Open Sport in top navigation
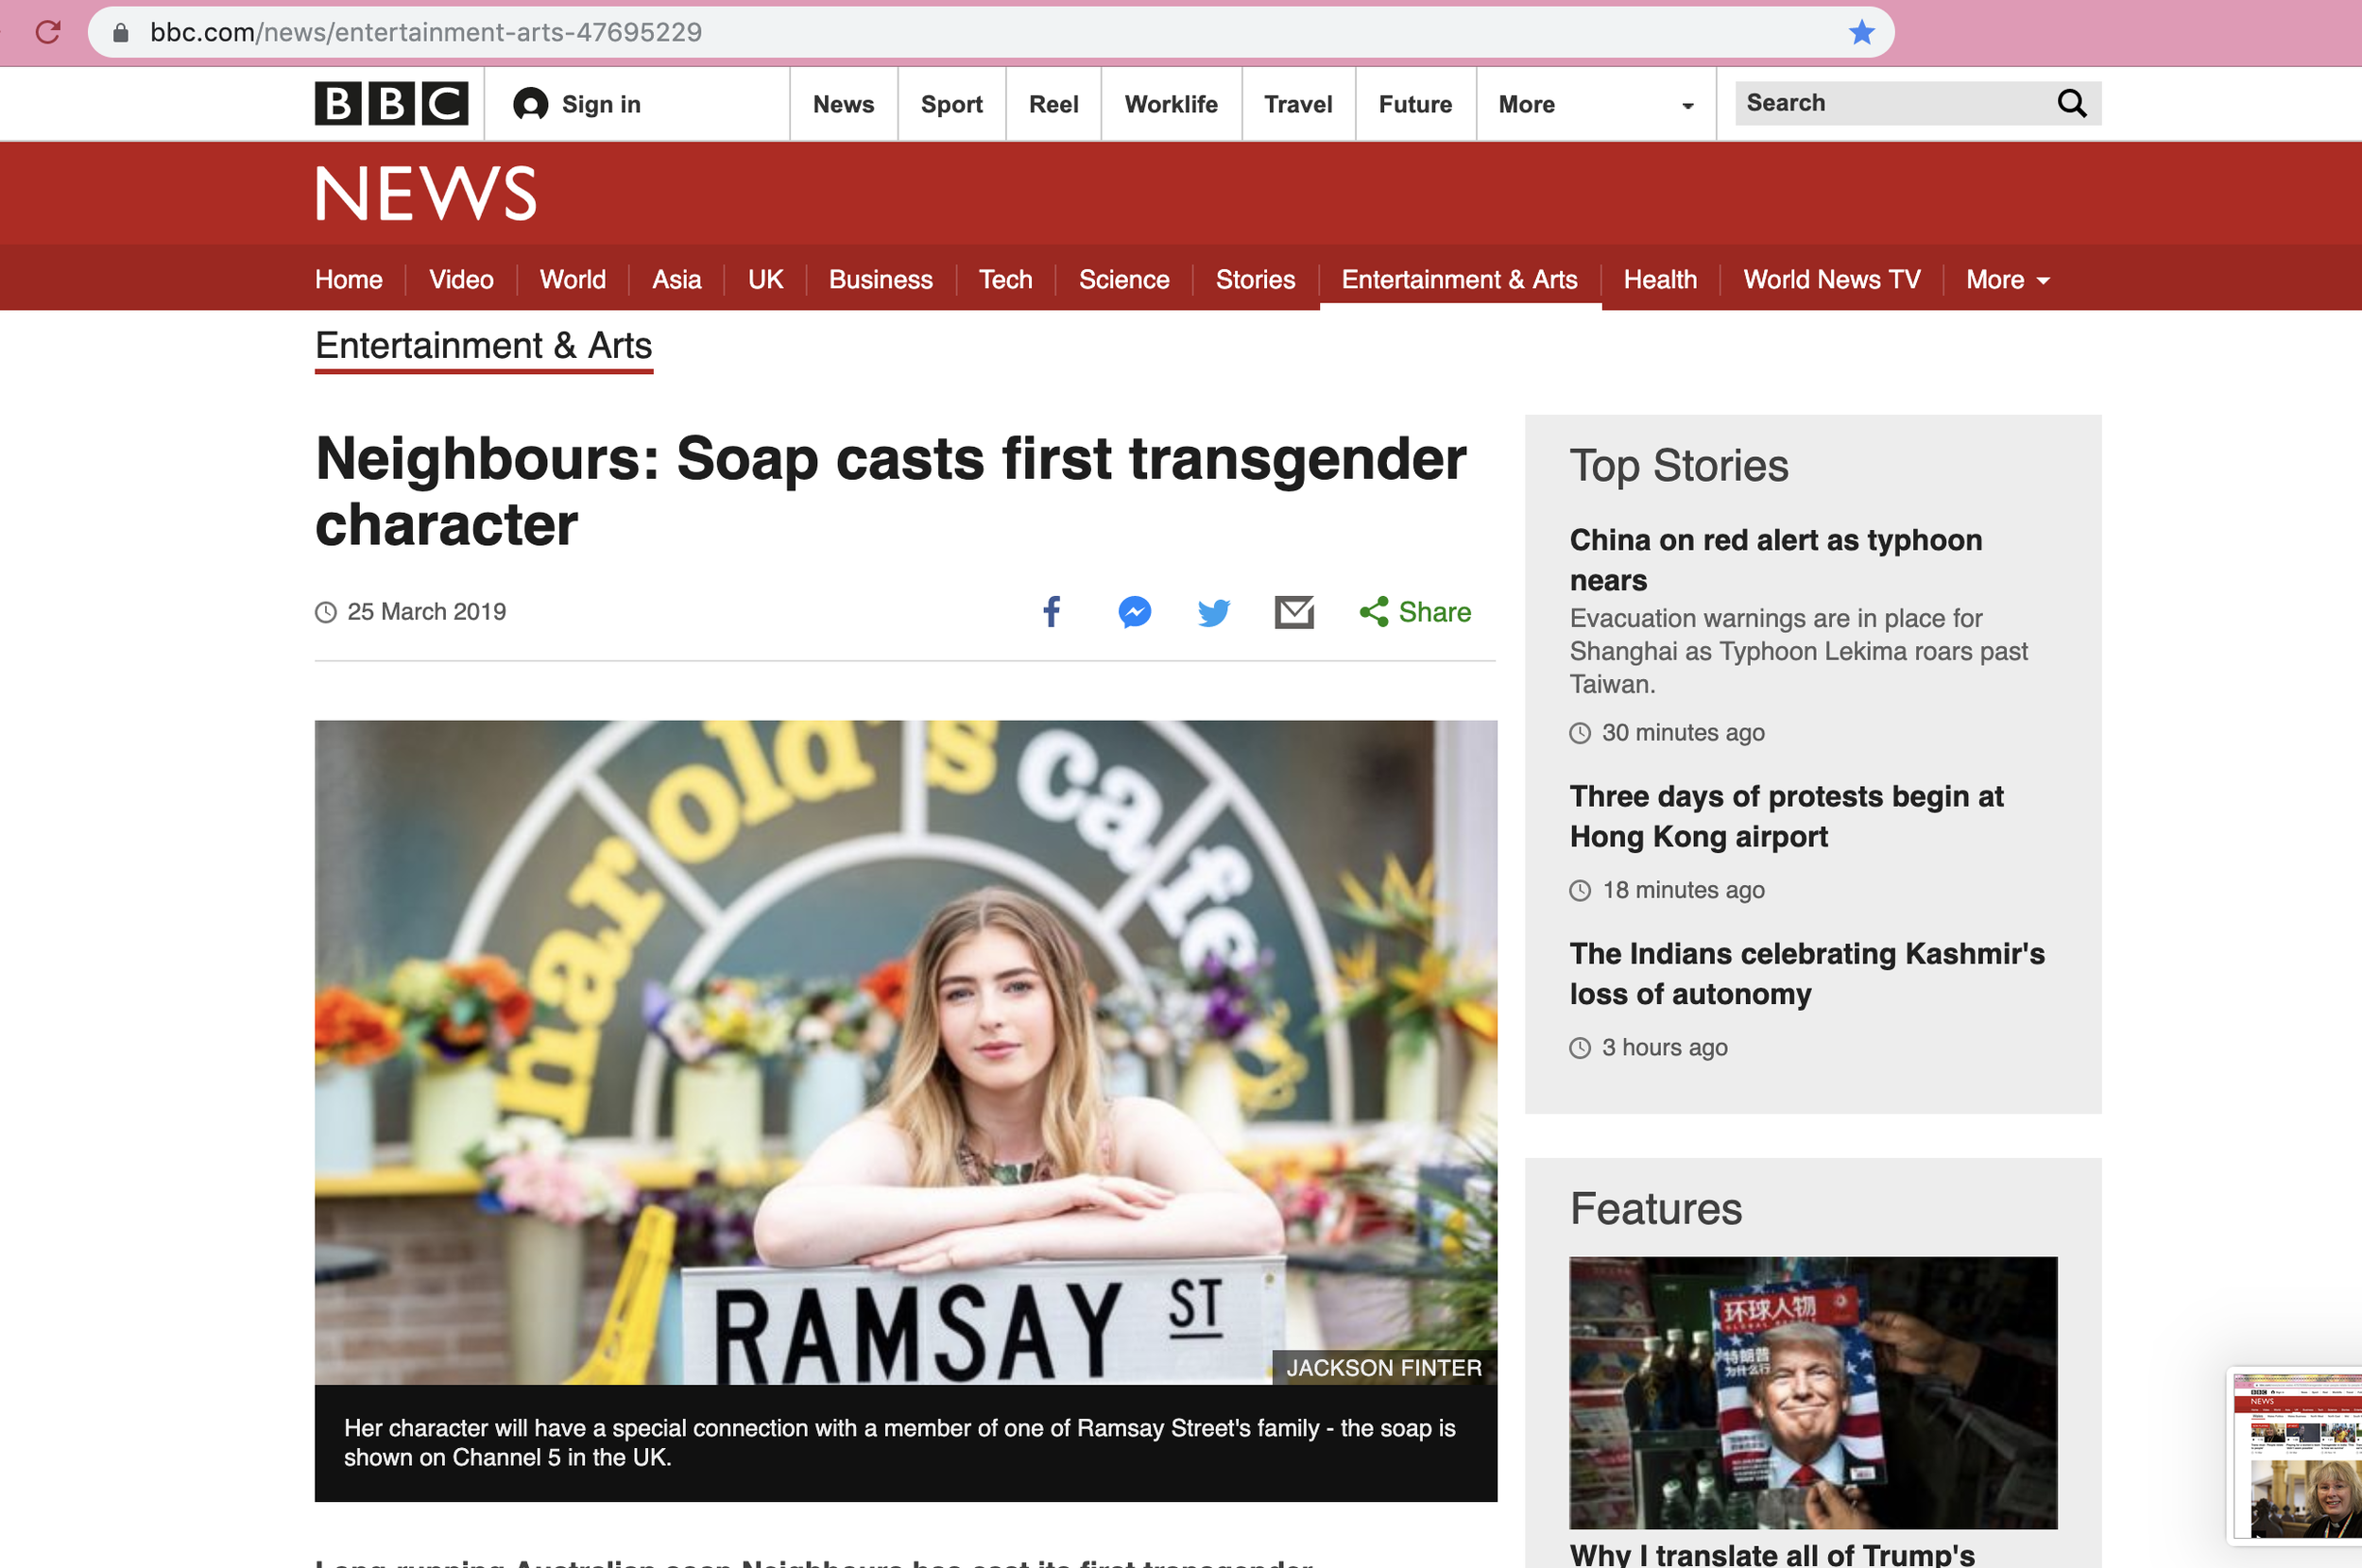This screenshot has width=2362, height=1568. pos(951,104)
